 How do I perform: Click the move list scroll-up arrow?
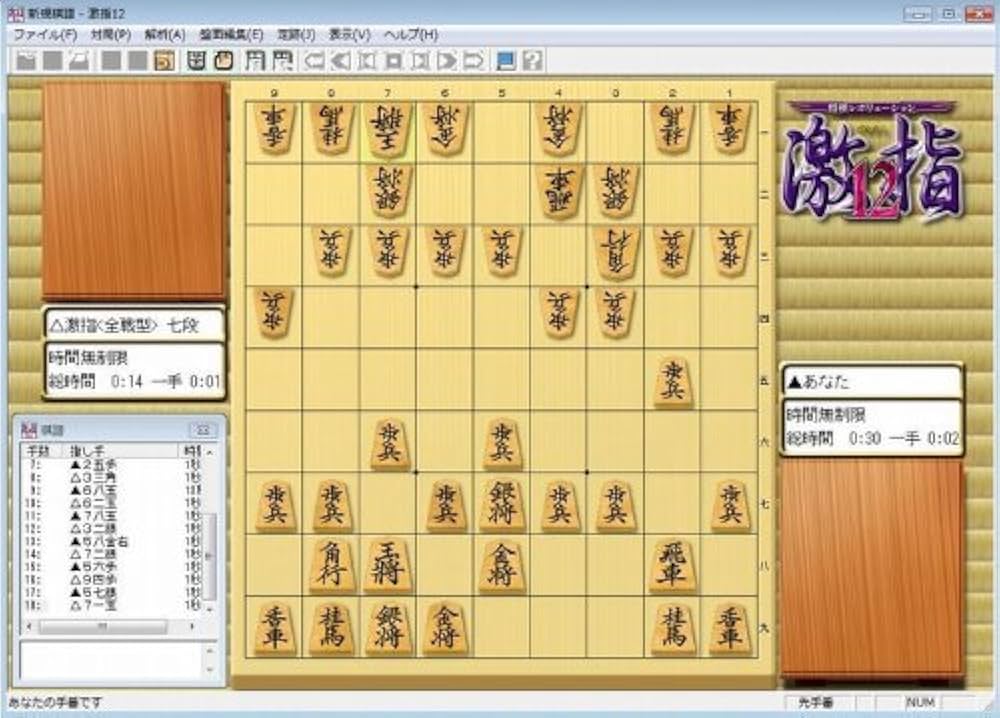(210, 451)
